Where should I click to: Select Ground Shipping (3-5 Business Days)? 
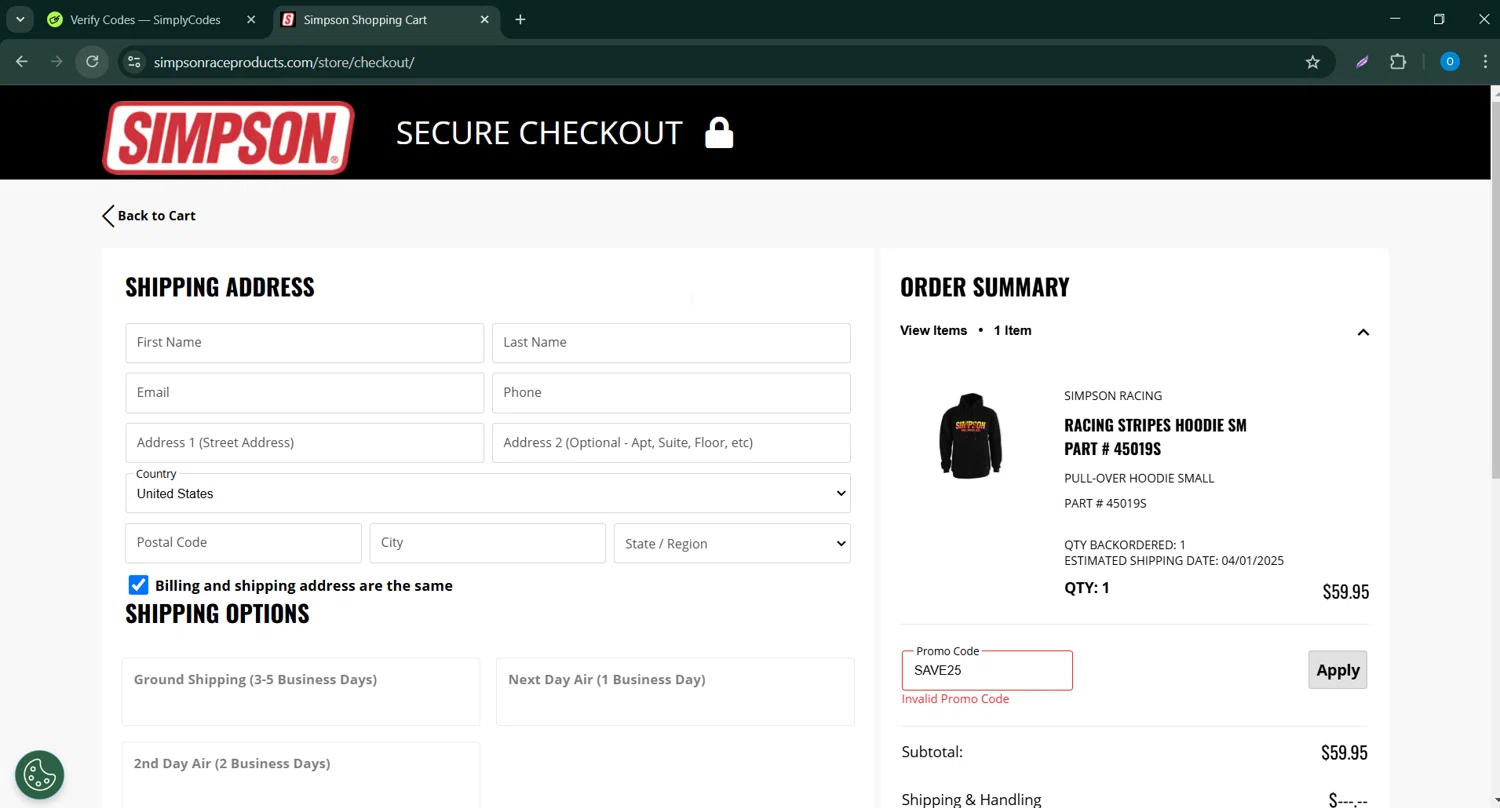click(x=300, y=691)
